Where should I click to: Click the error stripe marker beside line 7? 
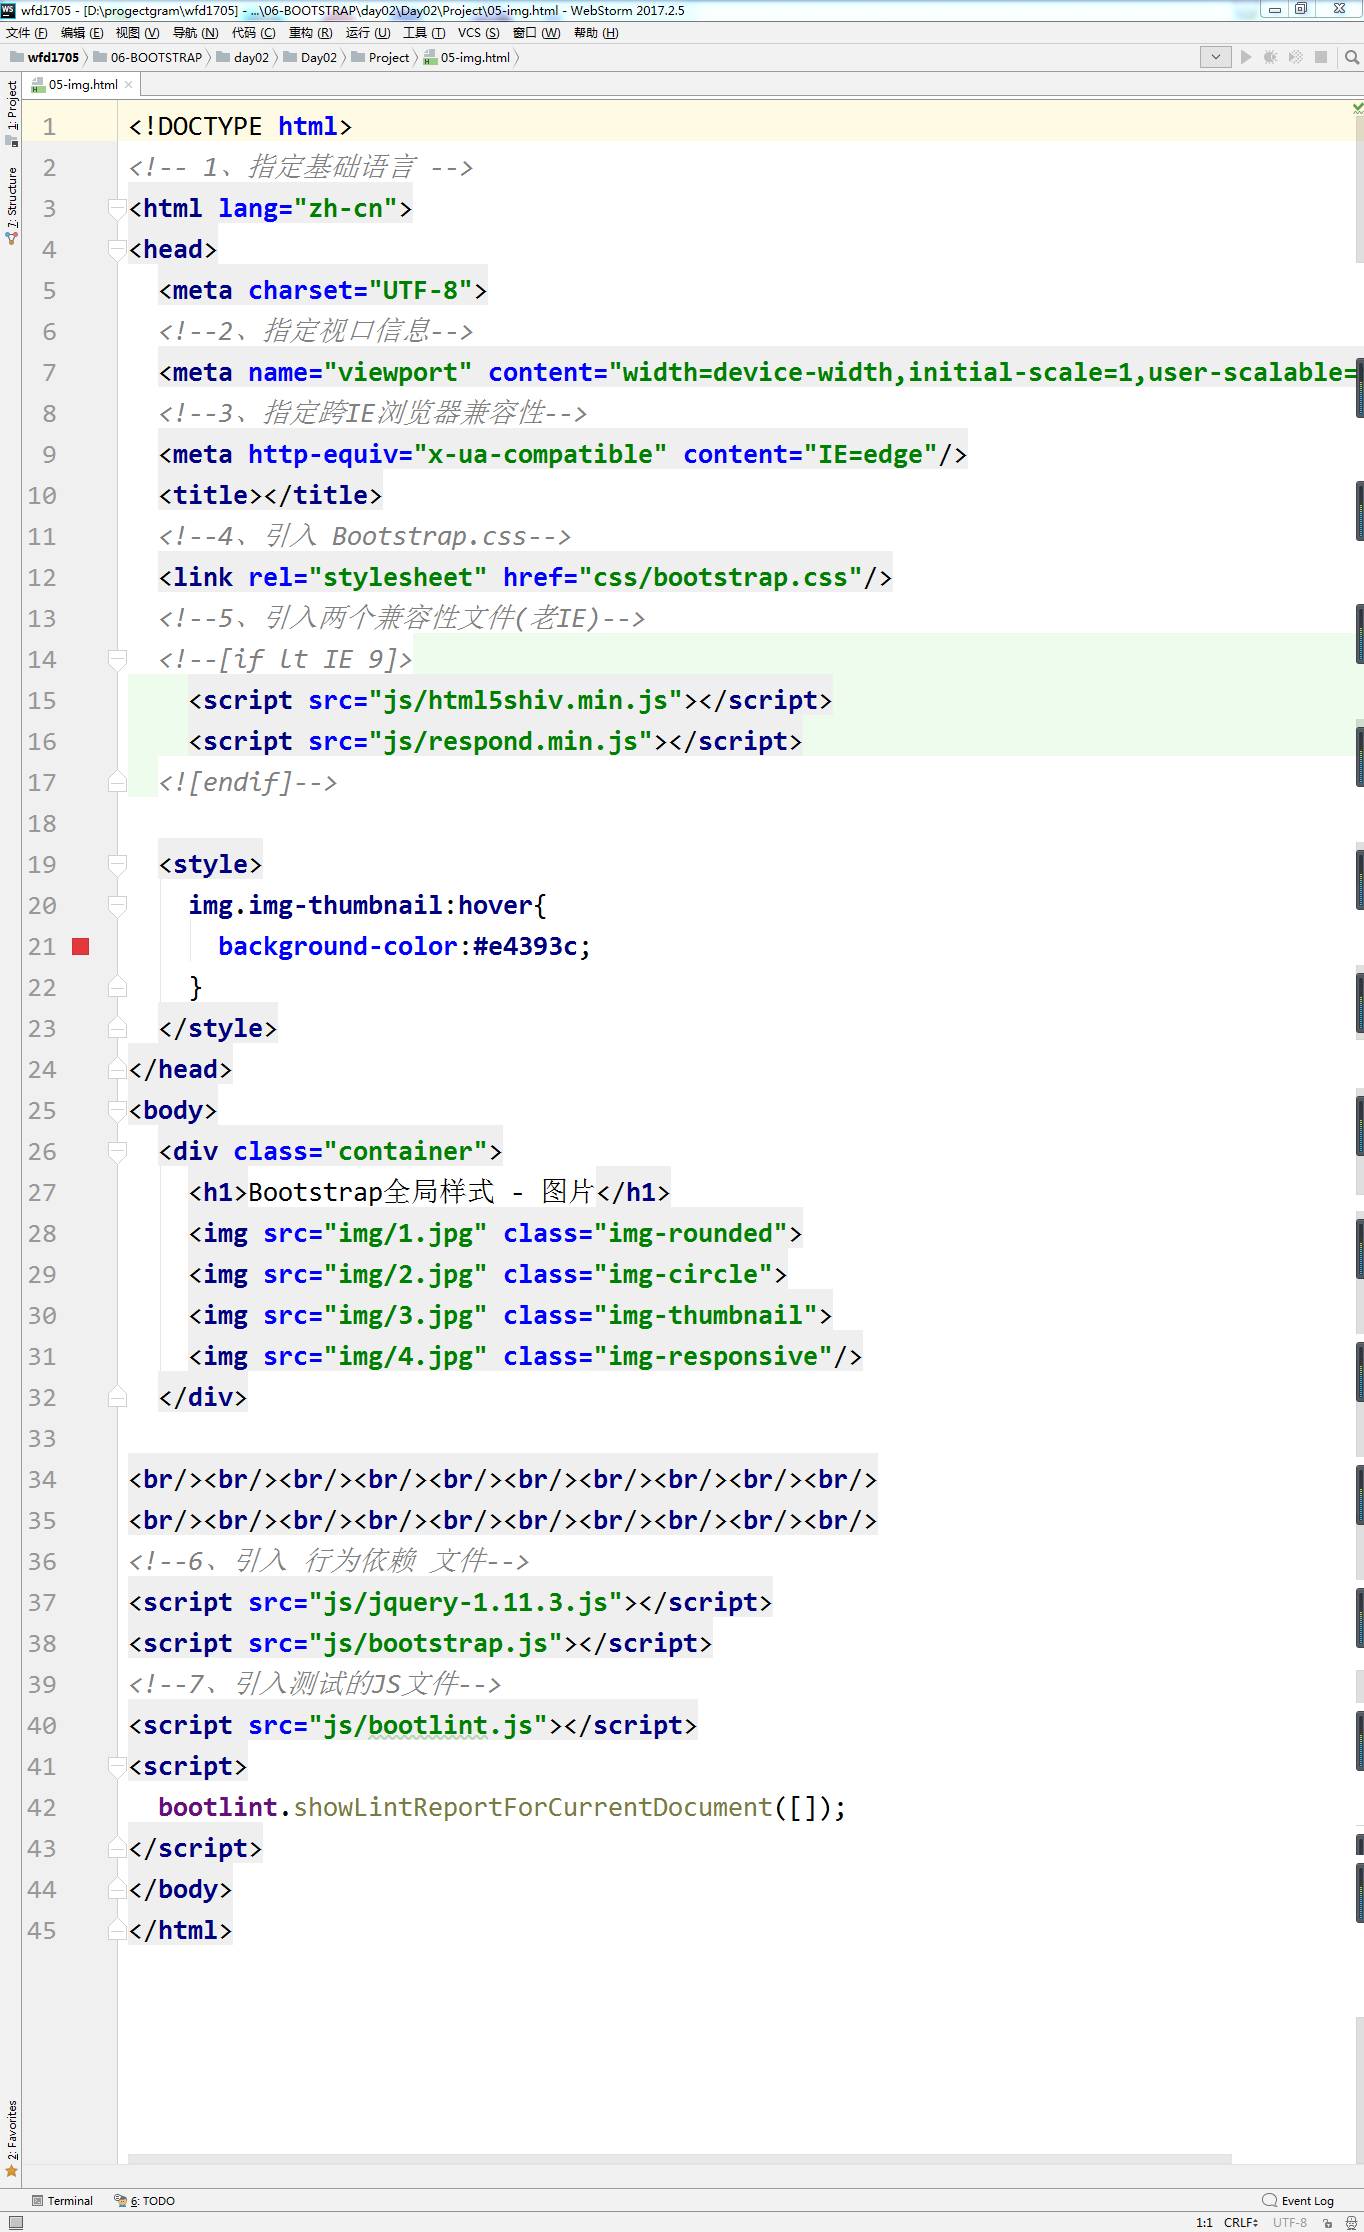coord(1359,387)
